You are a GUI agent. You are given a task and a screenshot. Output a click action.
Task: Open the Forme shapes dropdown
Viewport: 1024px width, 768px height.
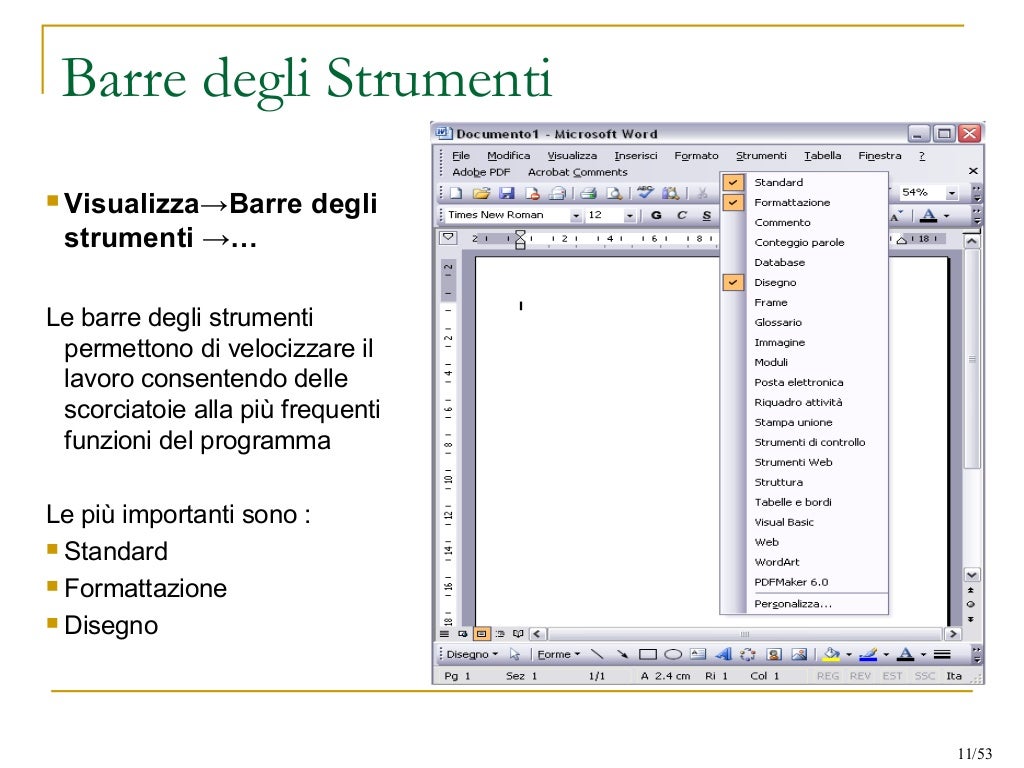click(x=558, y=654)
